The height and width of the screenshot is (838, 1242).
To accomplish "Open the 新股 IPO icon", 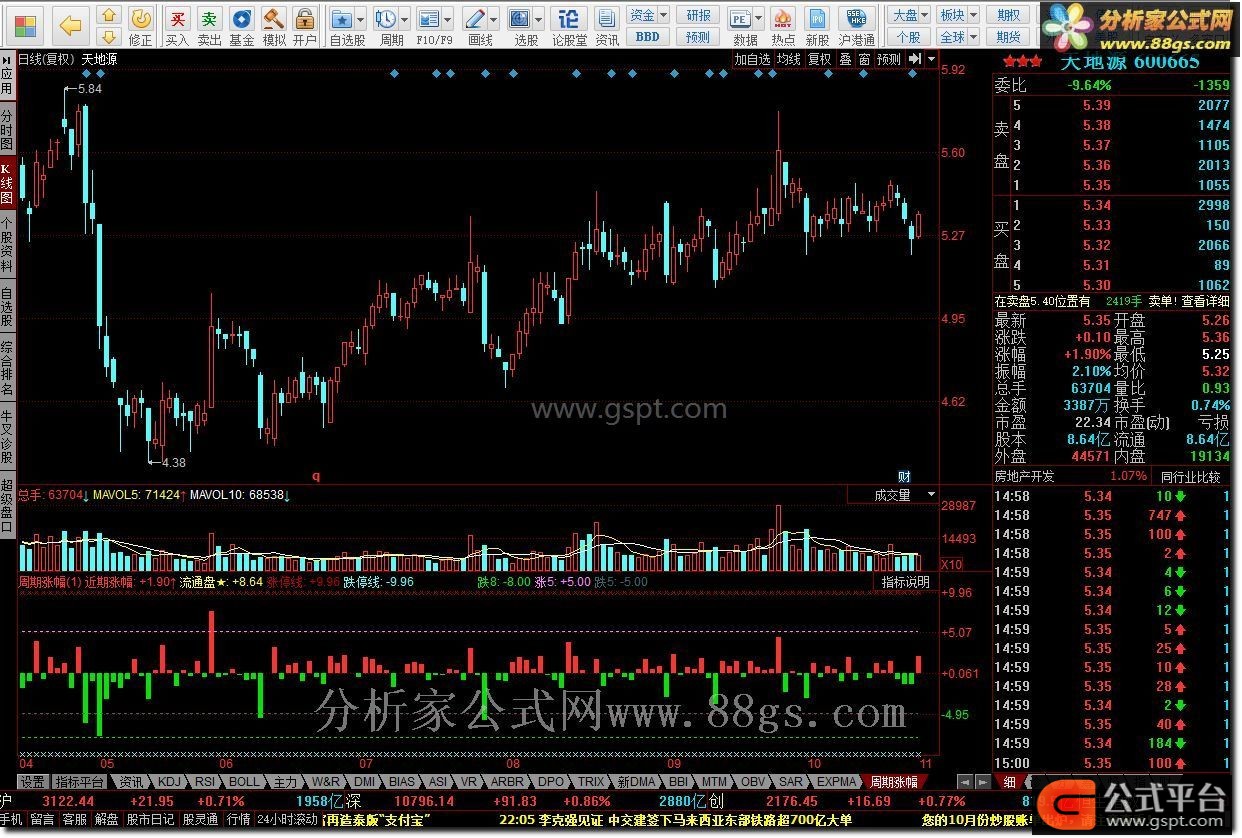I will (x=817, y=25).
